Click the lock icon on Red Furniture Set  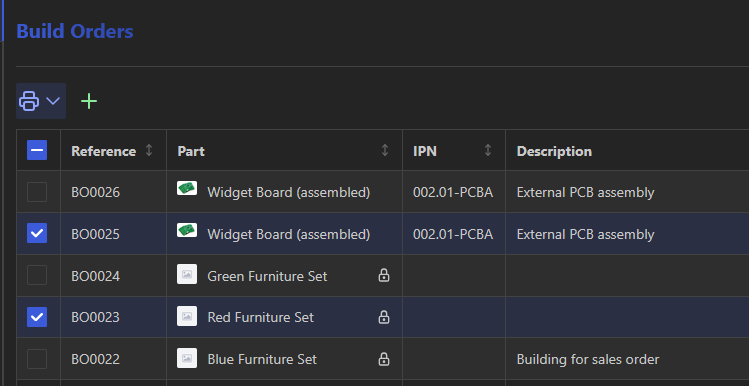(x=384, y=317)
